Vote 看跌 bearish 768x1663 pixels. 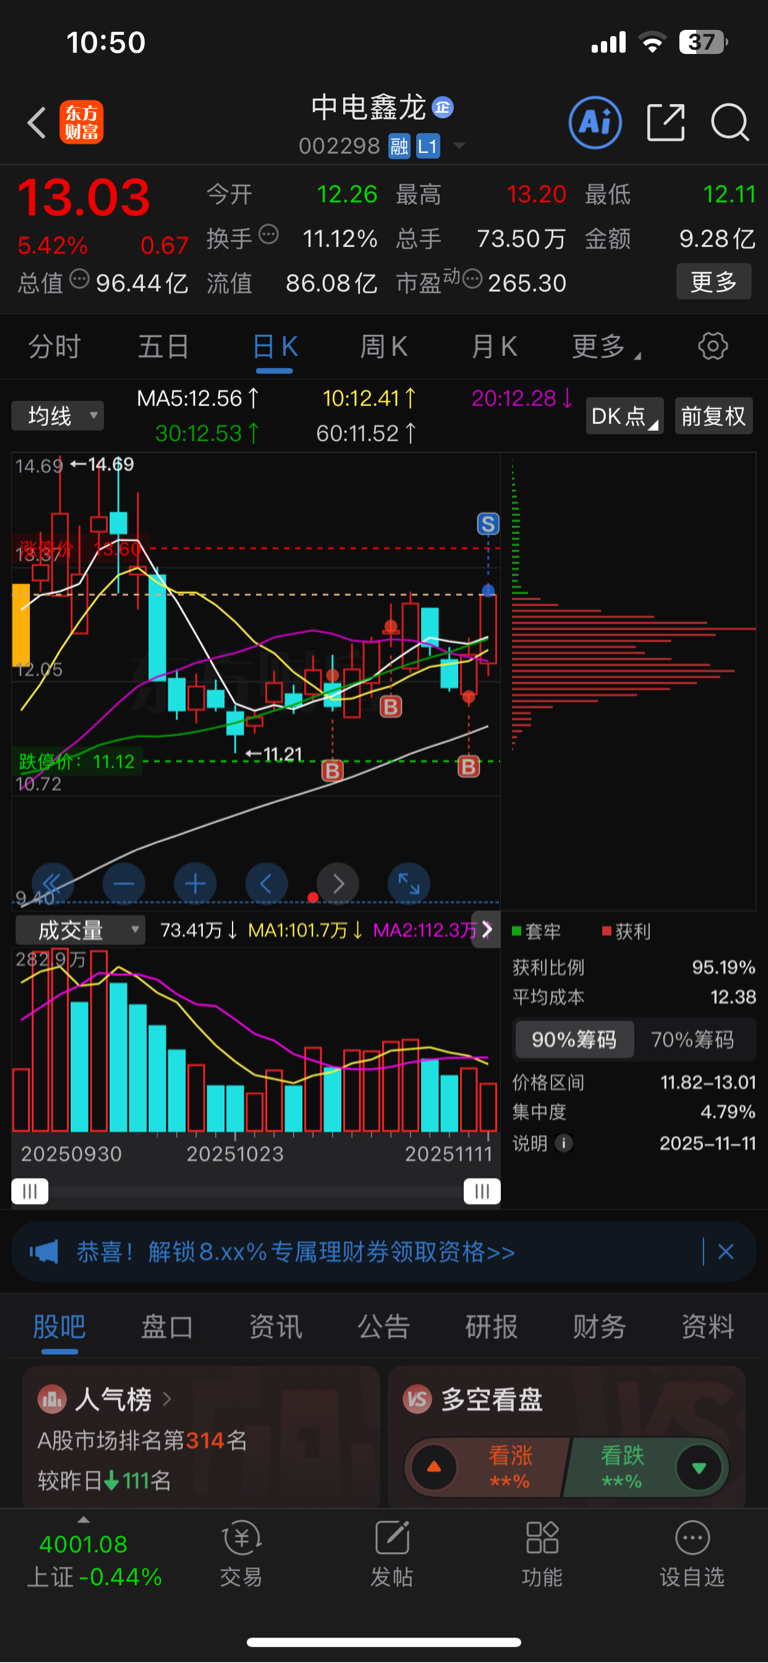(645, 1467)
